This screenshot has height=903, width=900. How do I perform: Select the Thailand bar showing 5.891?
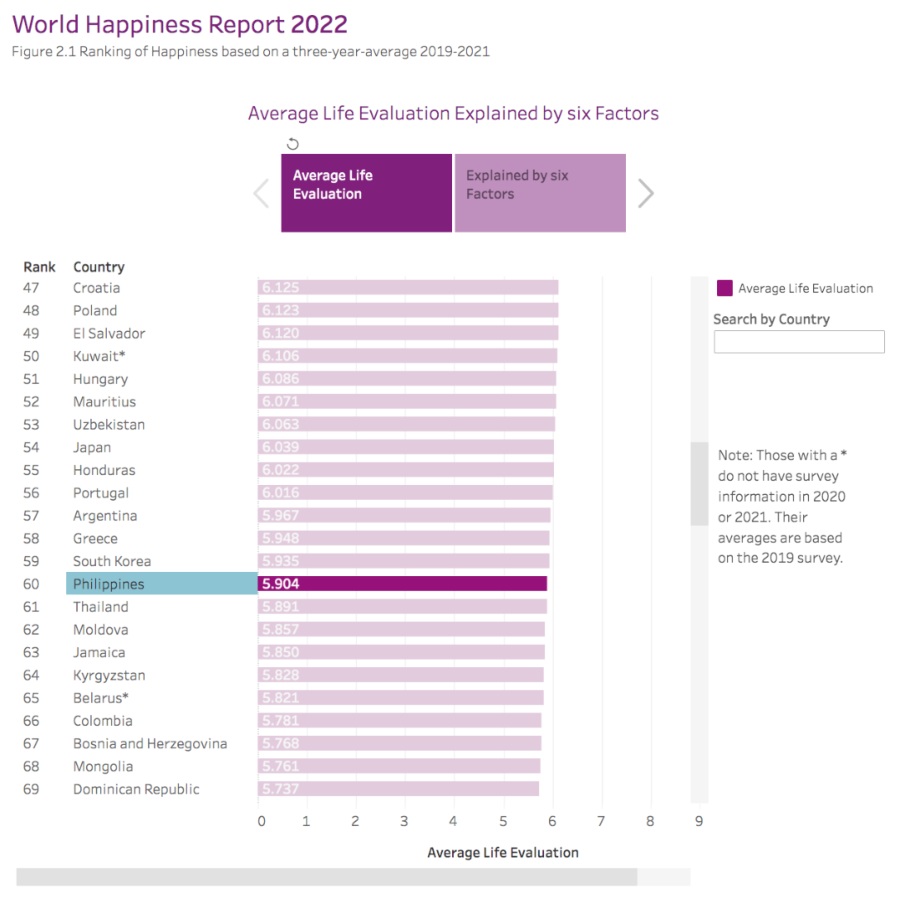click(x=402, y=607)
